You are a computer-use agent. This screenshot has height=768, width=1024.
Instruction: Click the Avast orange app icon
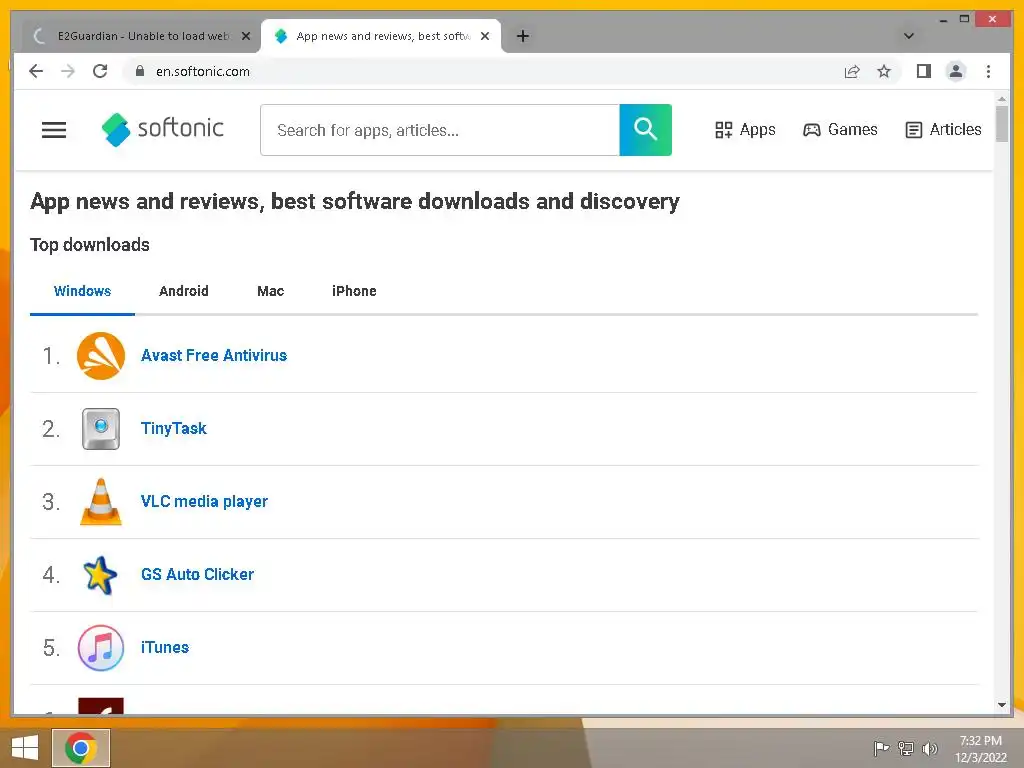click(x=101, y=356)
